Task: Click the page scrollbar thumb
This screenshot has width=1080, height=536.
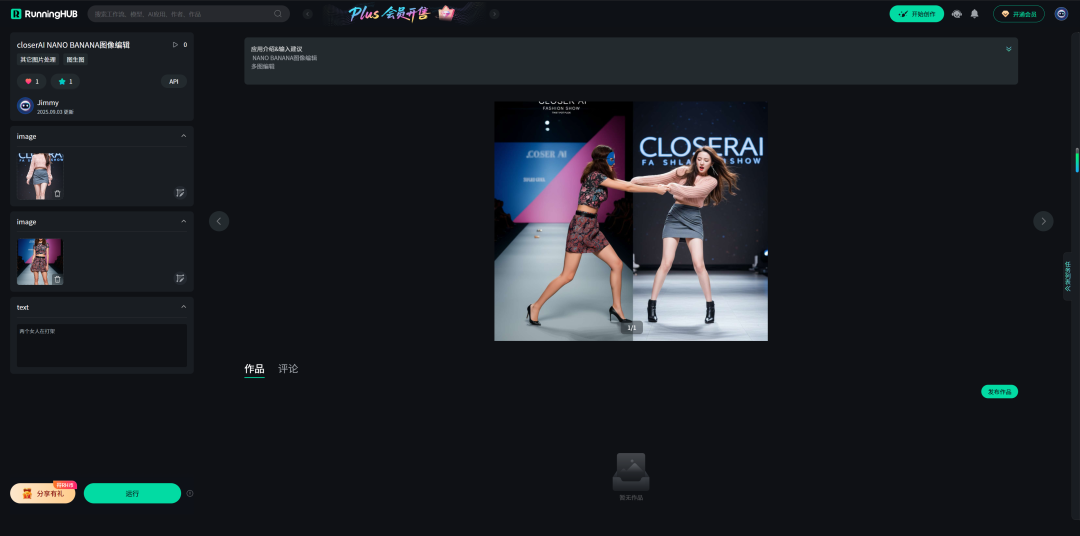Action: (1077, 160)
